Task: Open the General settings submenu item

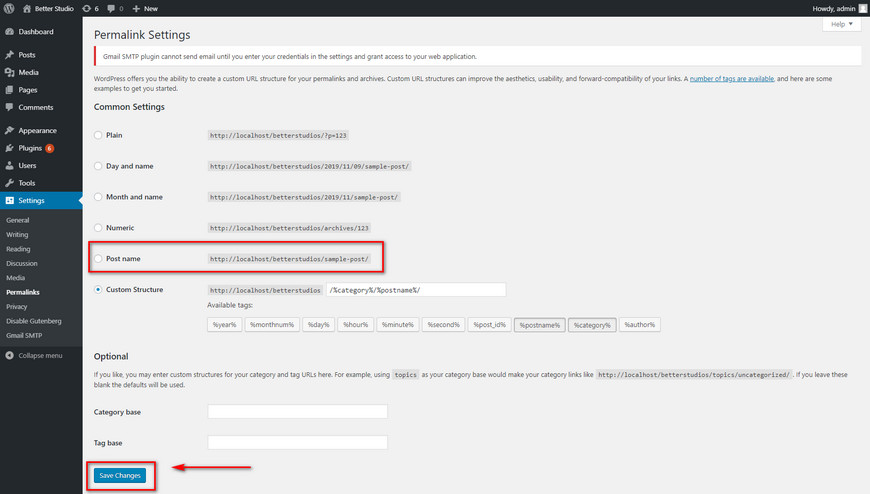Action: tap(18, 220)
